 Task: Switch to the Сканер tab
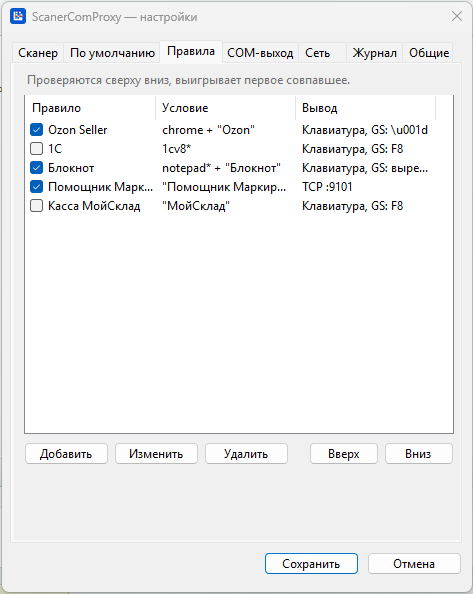pos(38,53)
